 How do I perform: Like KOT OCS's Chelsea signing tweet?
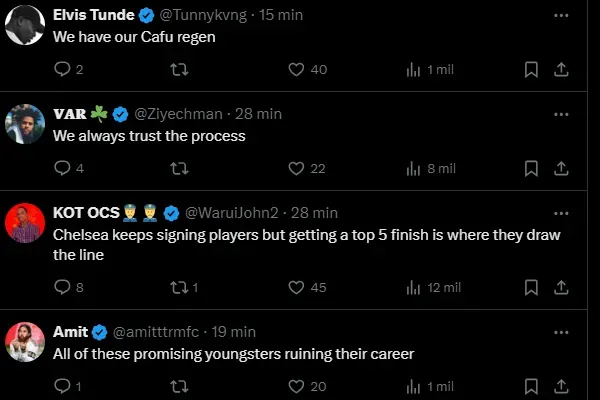point(296,287)
